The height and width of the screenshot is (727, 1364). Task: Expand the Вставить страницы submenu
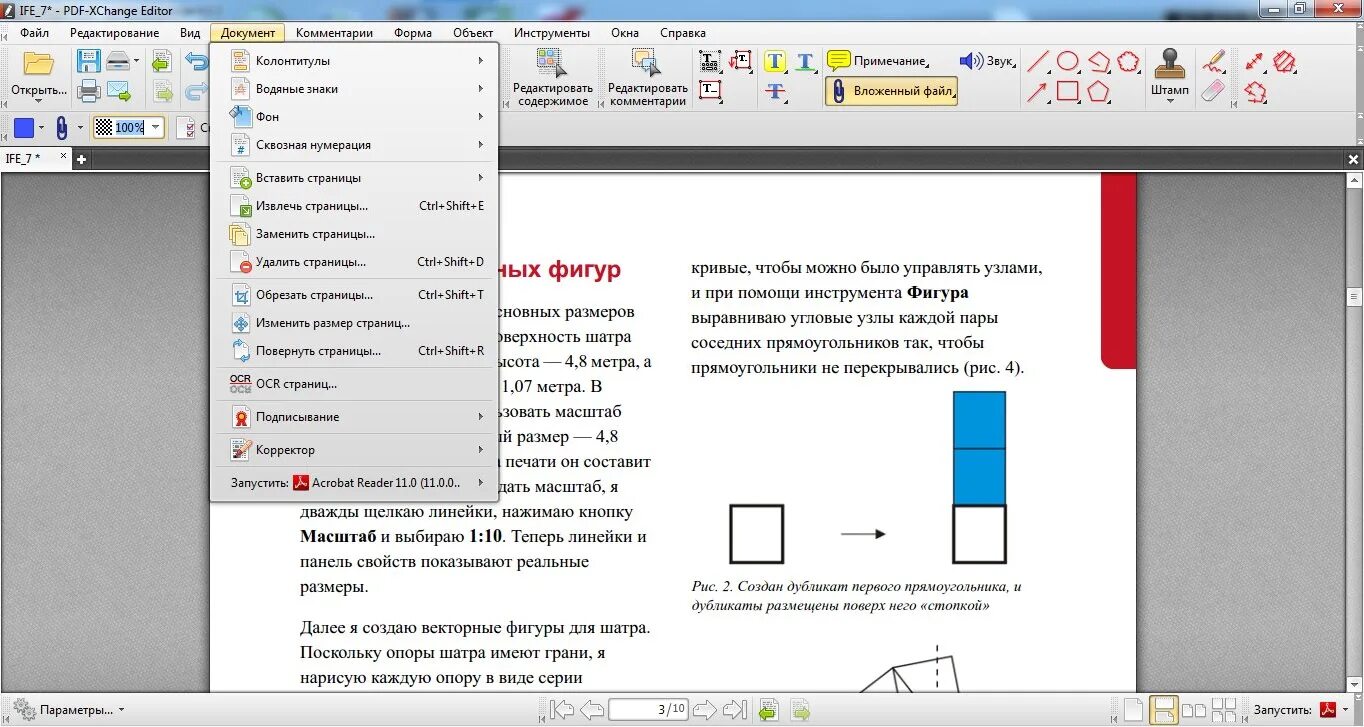pos(354,178)
